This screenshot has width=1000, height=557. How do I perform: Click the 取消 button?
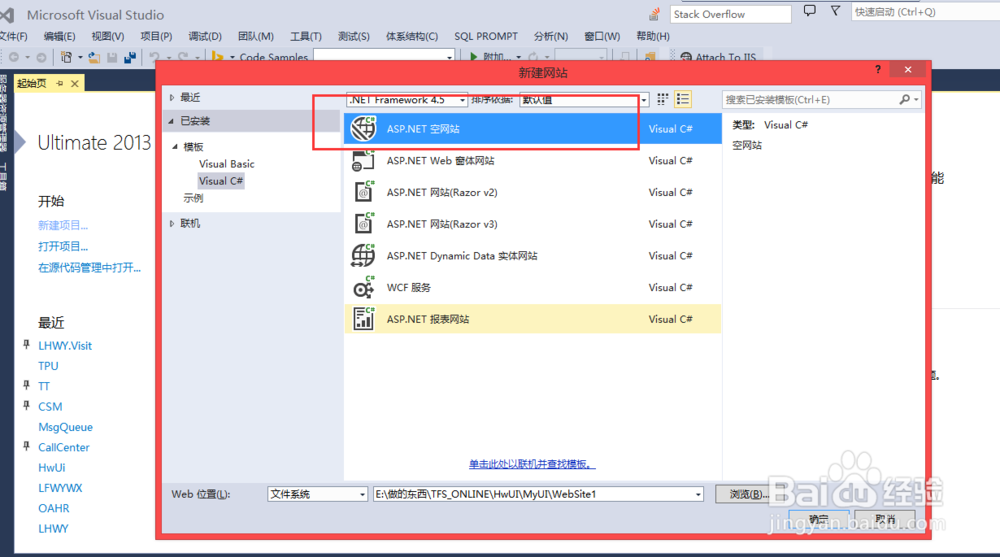885,519
